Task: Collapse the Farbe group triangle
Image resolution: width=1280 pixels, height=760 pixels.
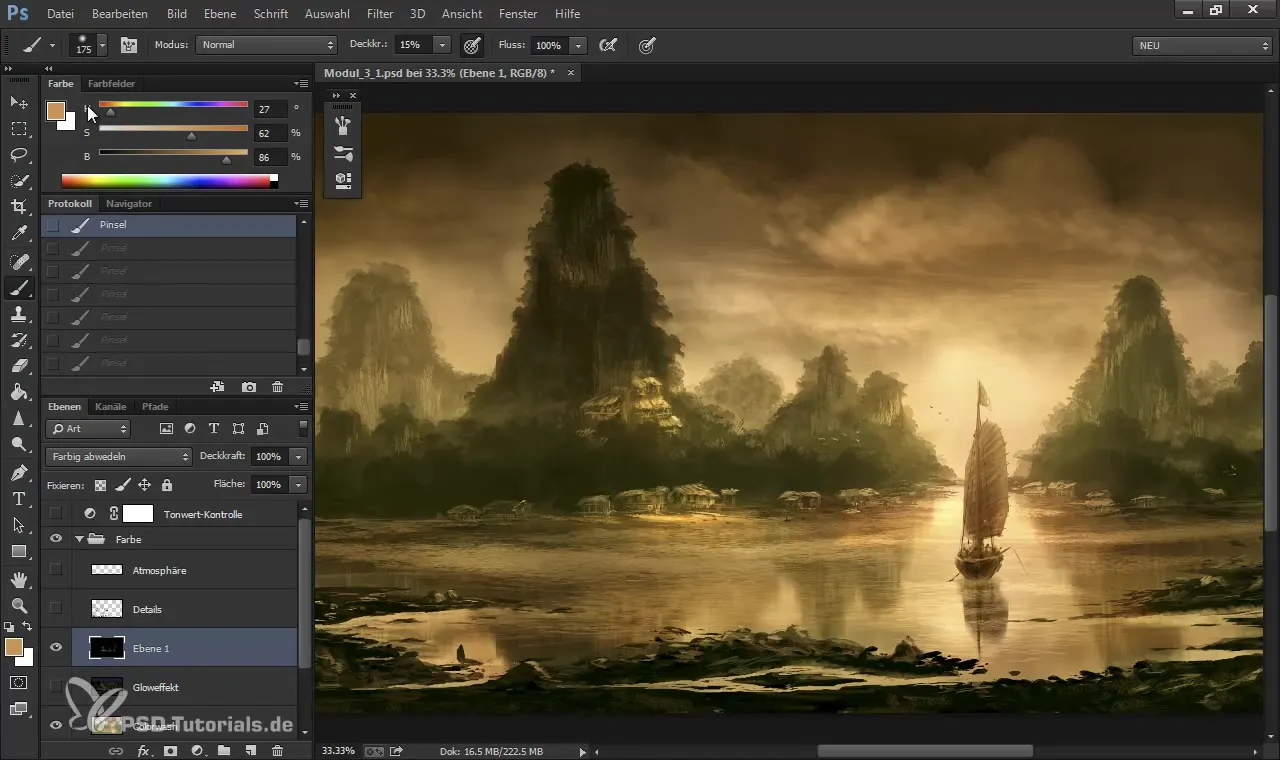Action: [x=79, y=539]
